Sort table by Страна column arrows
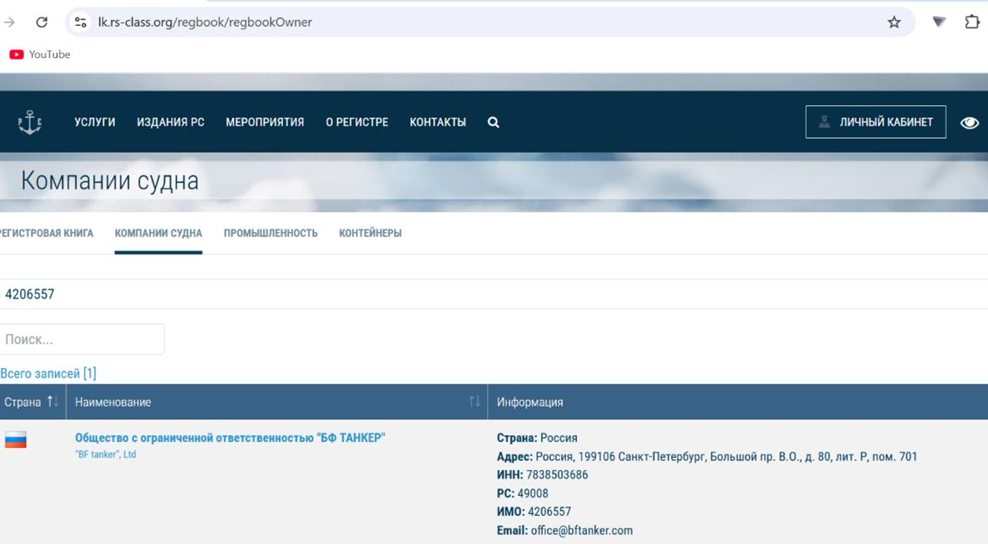 [53, 402]
